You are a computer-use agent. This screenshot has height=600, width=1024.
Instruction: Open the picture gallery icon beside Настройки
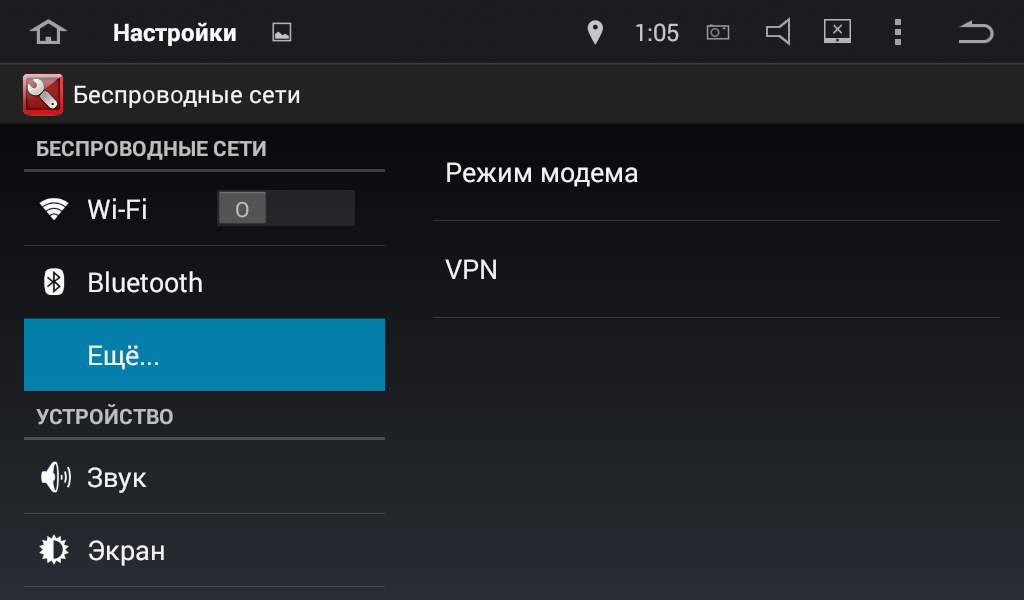[x=281, y=32]
